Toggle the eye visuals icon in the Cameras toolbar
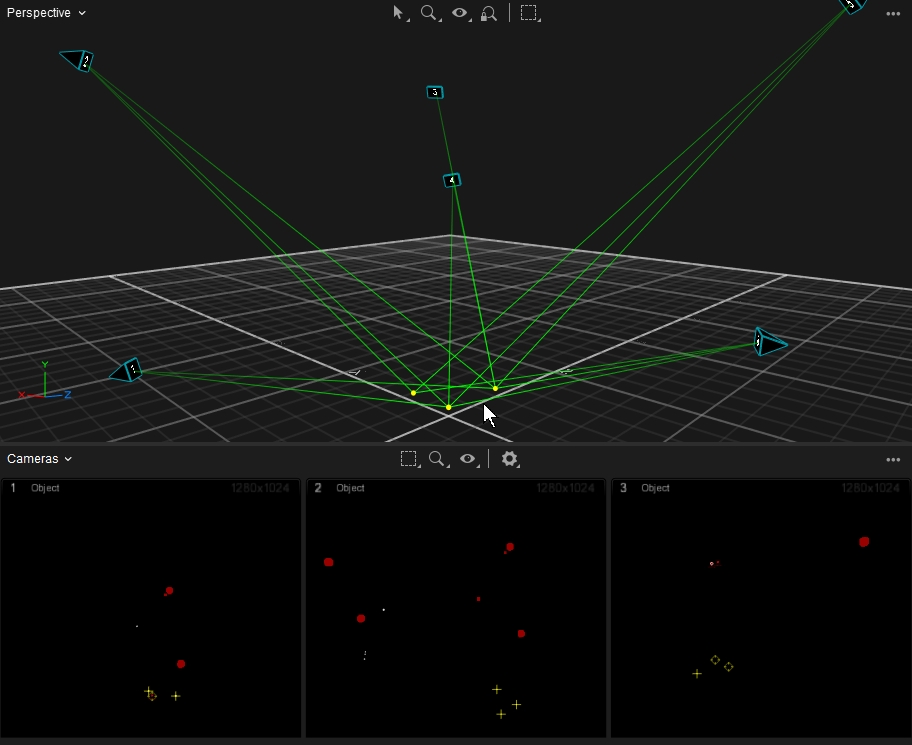This screenshot has height=745, width=912. (467, 459)
